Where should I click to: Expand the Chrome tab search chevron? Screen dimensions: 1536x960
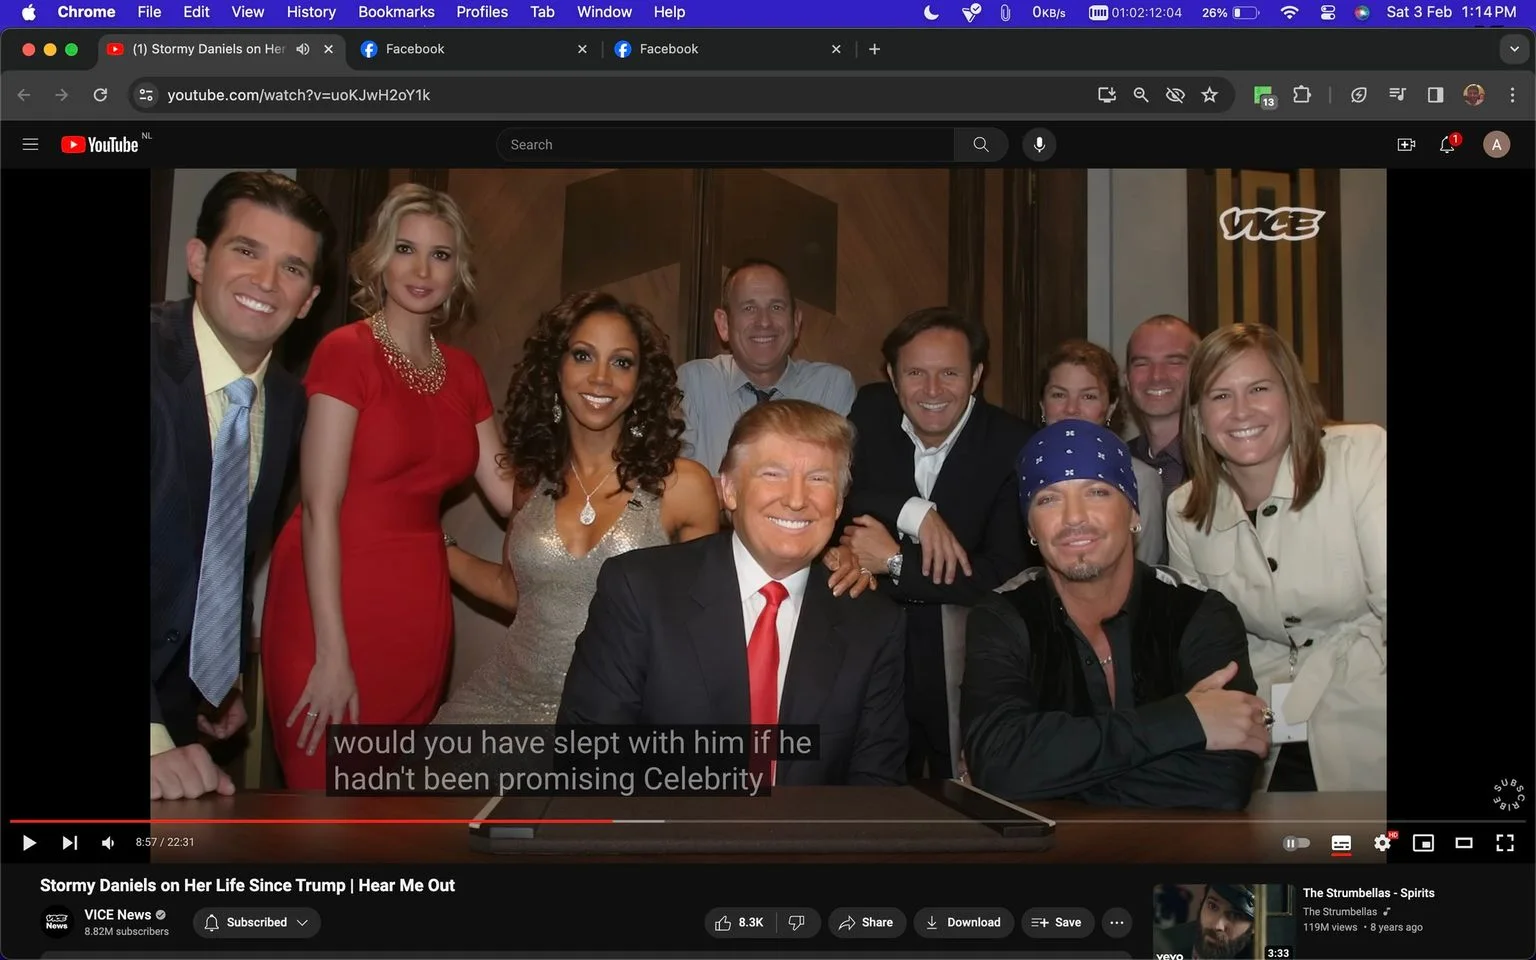click(1514, 49)
